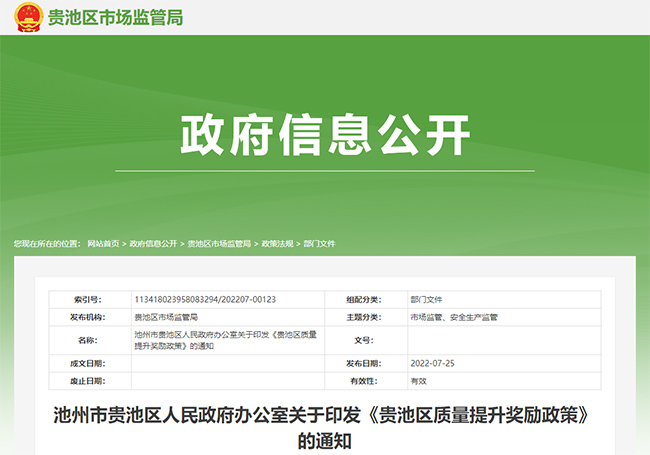Click the date value 2022-07-25
Screen dimensions: 650x455
[x=432, y=363]
